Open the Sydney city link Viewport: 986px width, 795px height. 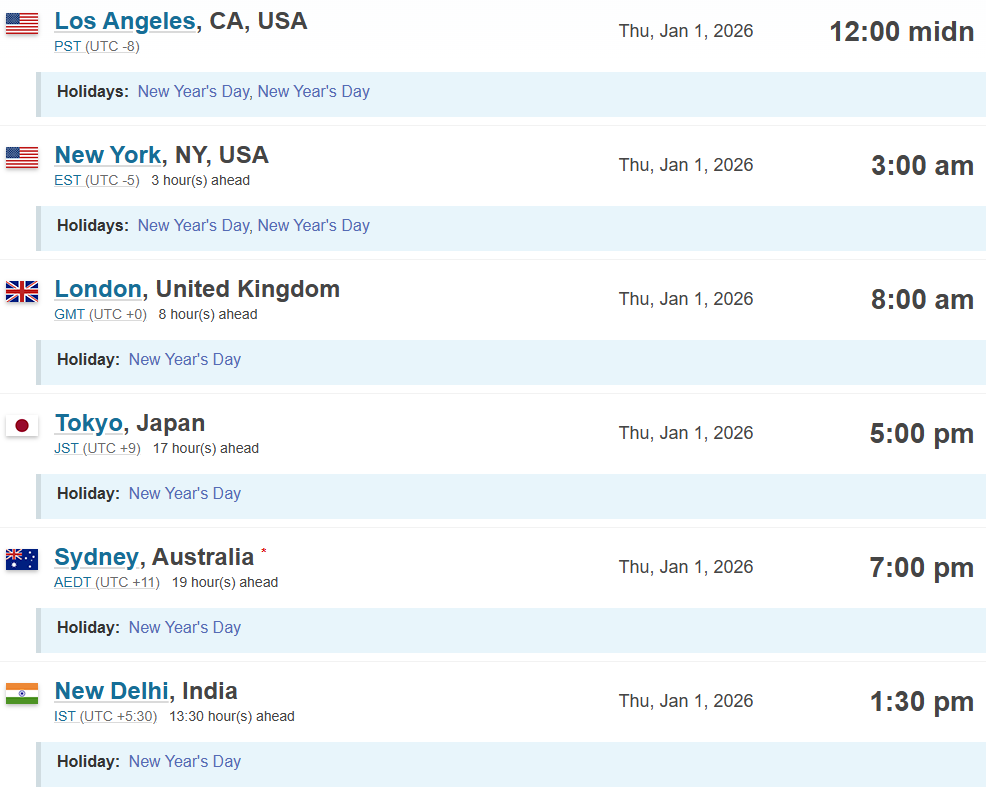(x=96, y=557)
